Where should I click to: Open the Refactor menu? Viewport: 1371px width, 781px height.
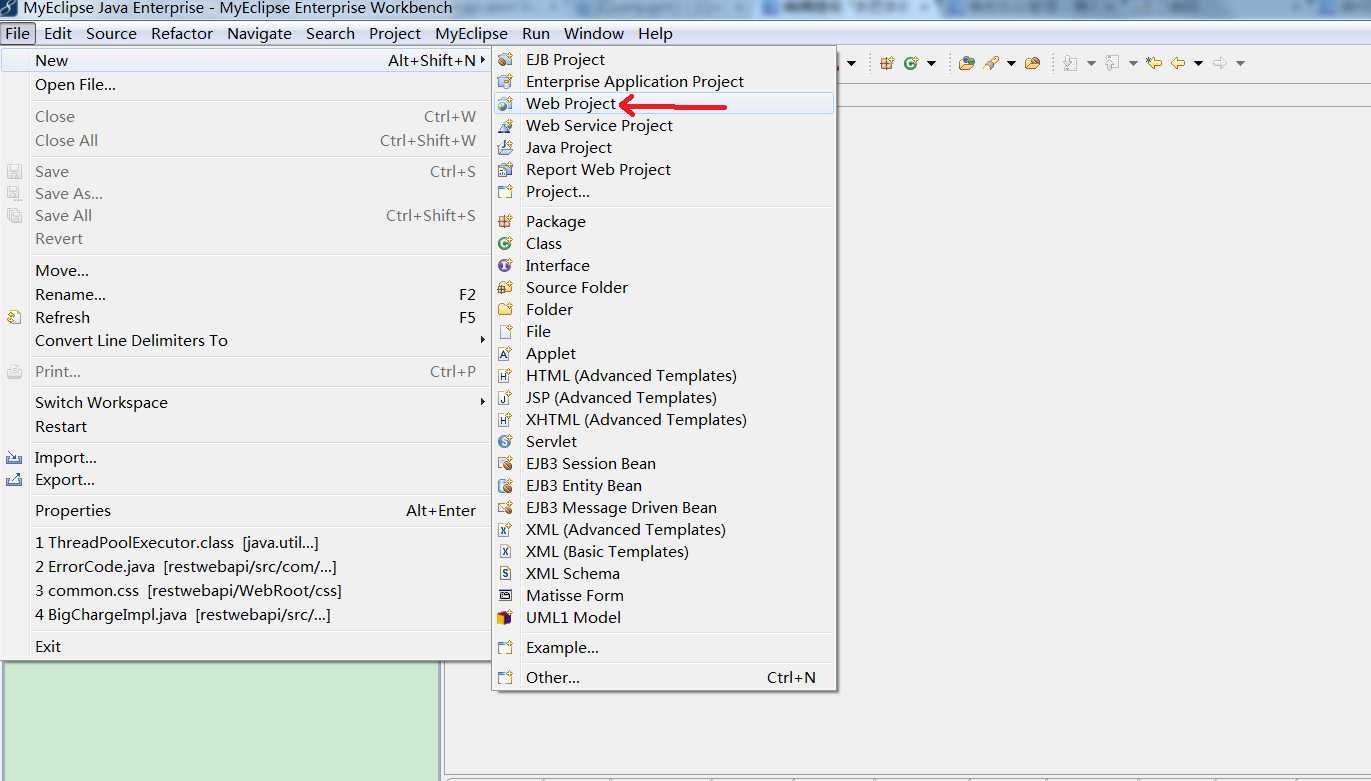(182, 33)
